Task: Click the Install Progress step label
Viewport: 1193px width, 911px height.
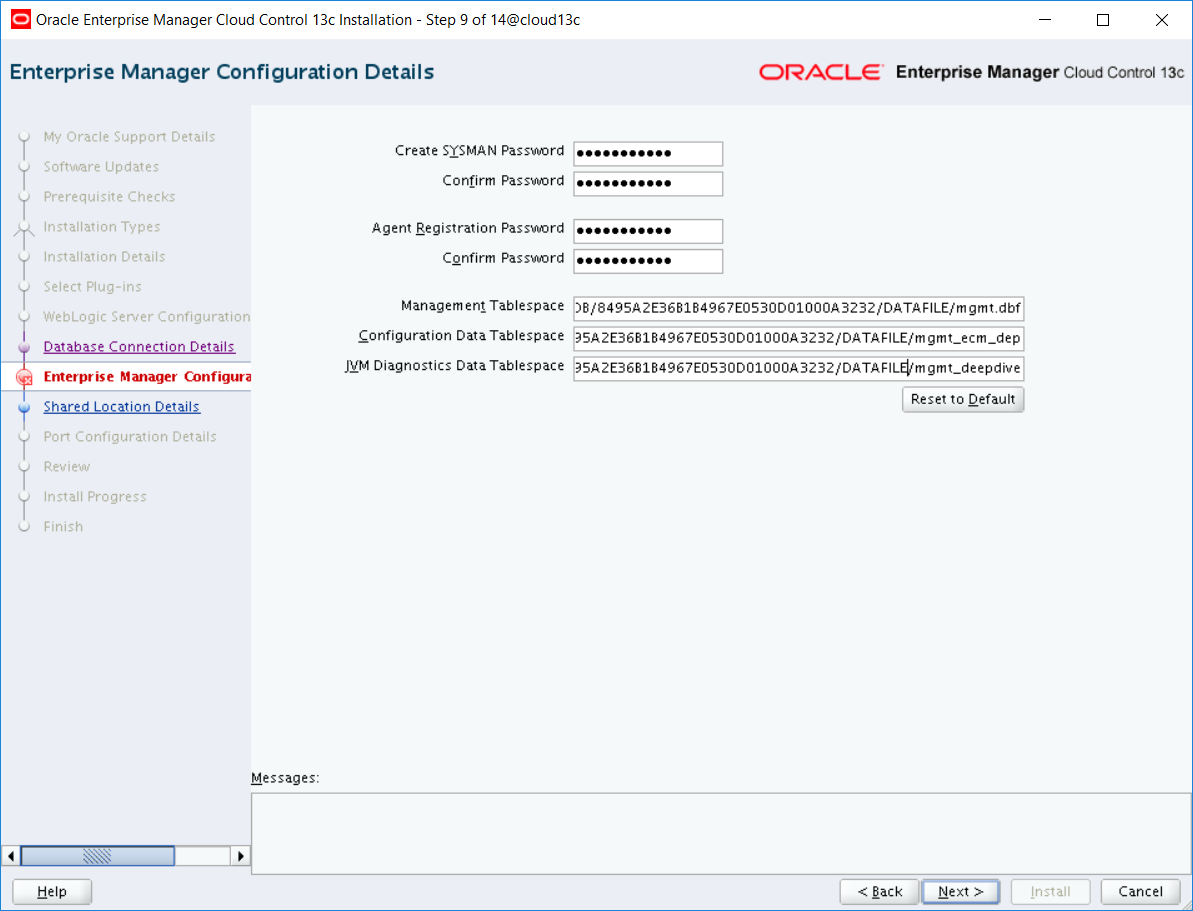Action: coord(95,497)
